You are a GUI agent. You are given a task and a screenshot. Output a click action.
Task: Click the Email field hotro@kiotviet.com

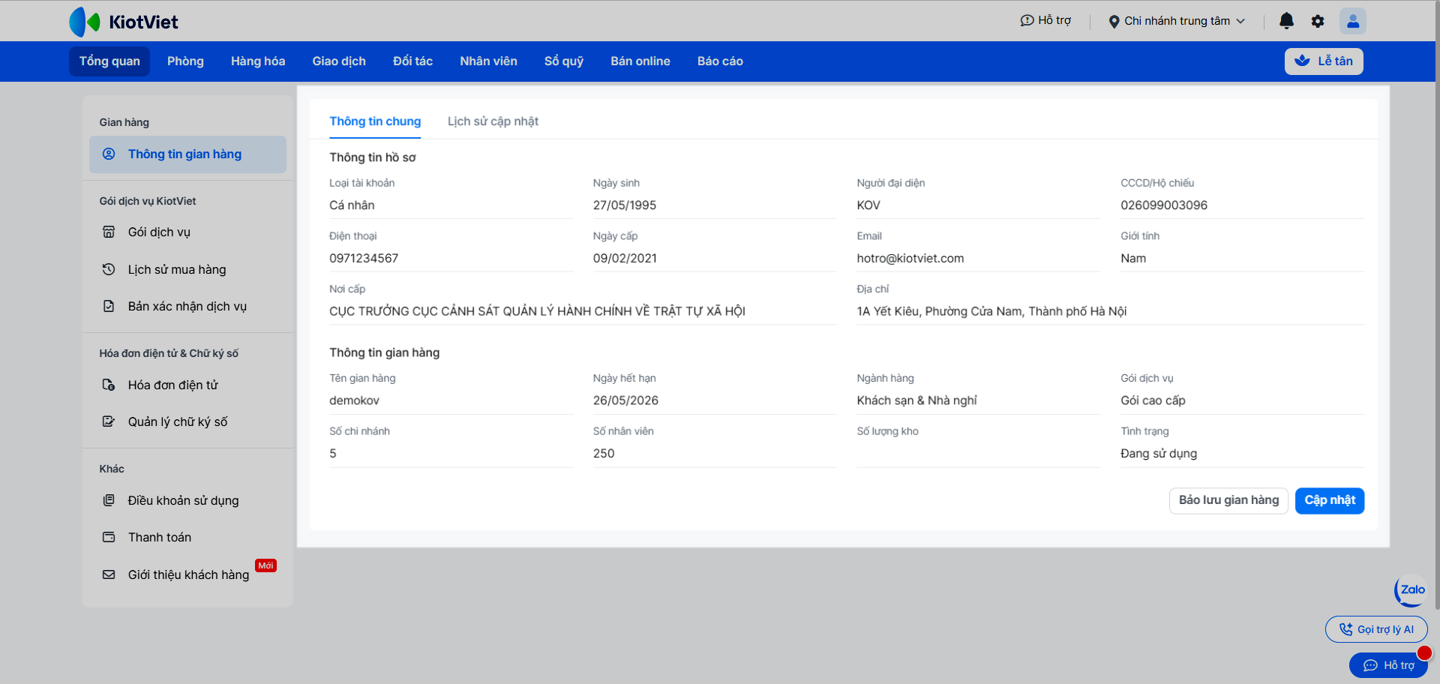[910, 258]
